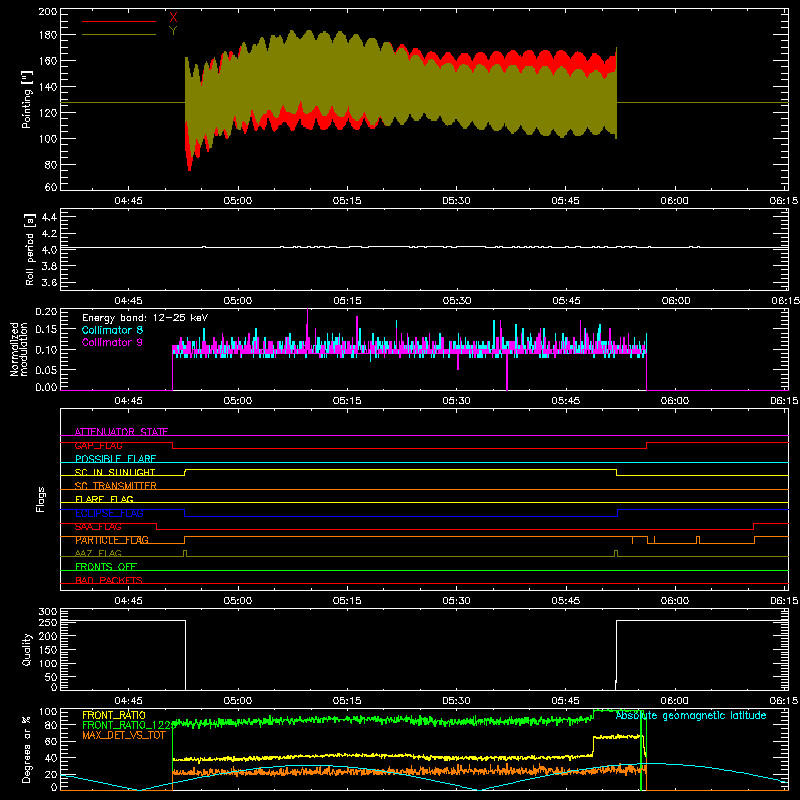This screenshot has height=800, width=800.
Task: Click the yellow FRONT_RATIO legend entry
Action: tap(114, 715)
